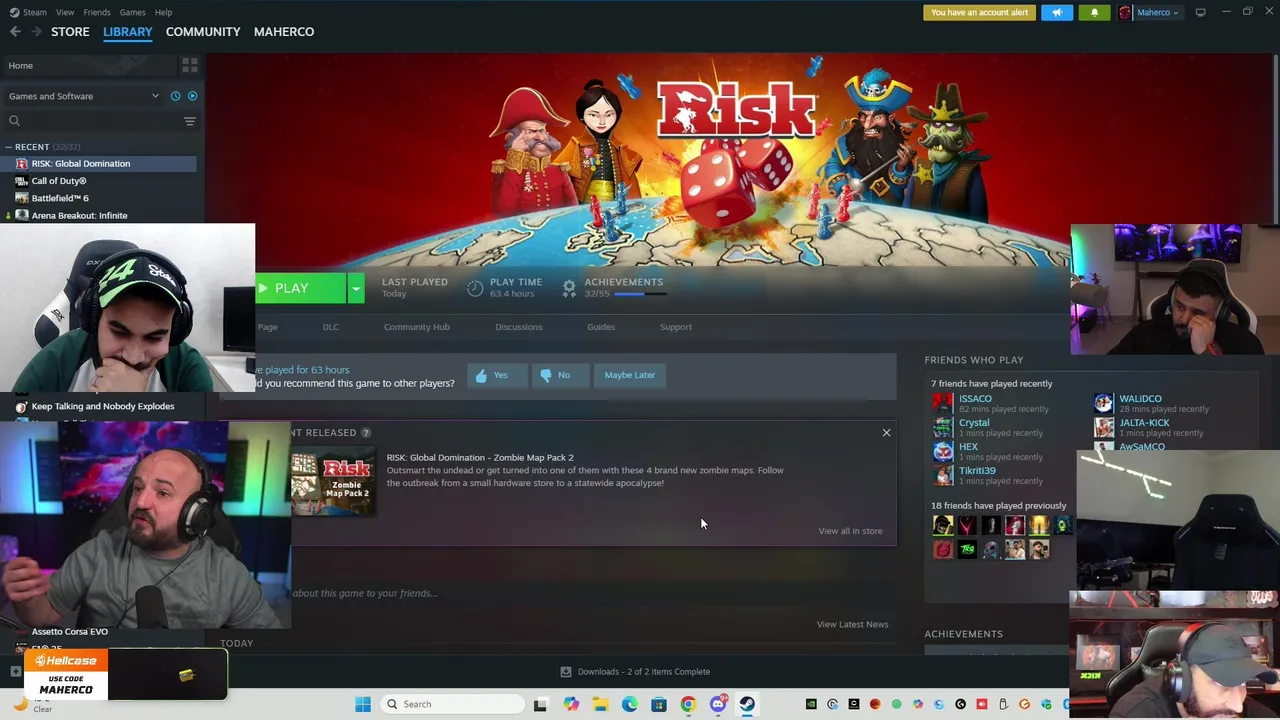1280x720 pixels.
Task: Open friend Crystal's profile
Action: 974,423
